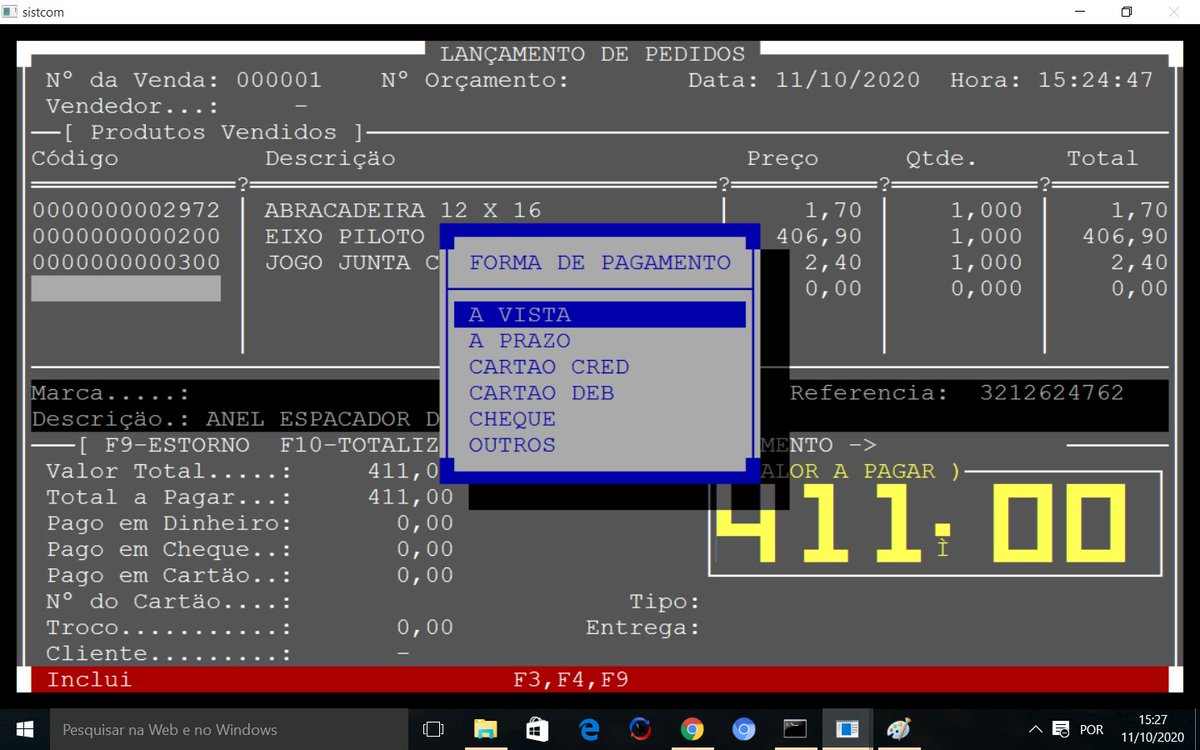Click Pago em Dinheiro value 0,00
Image resolution: width=1200 pixels, height=750 pixels.
tap(425, 522)
